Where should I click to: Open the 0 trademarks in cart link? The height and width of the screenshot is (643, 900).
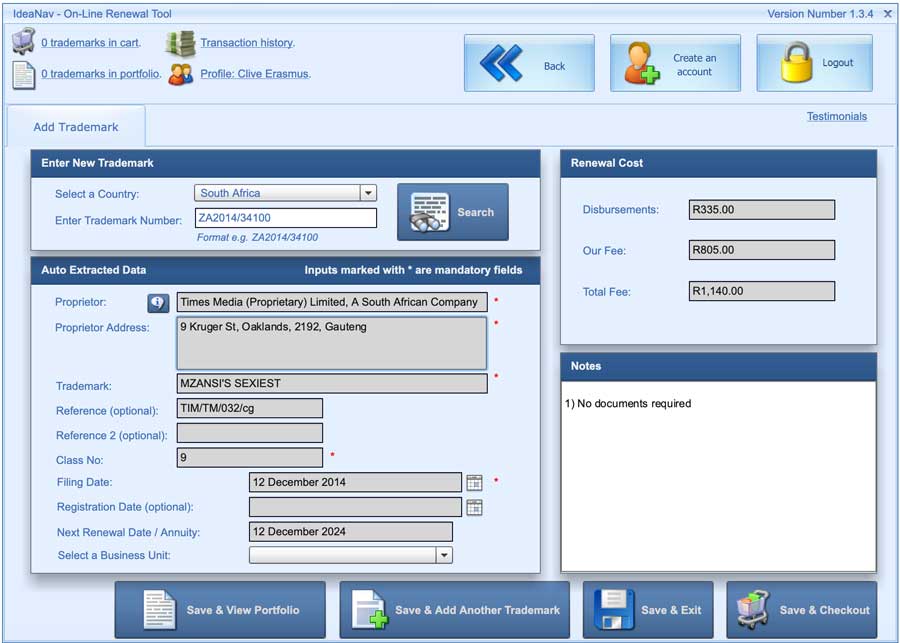tap(91, 42)
